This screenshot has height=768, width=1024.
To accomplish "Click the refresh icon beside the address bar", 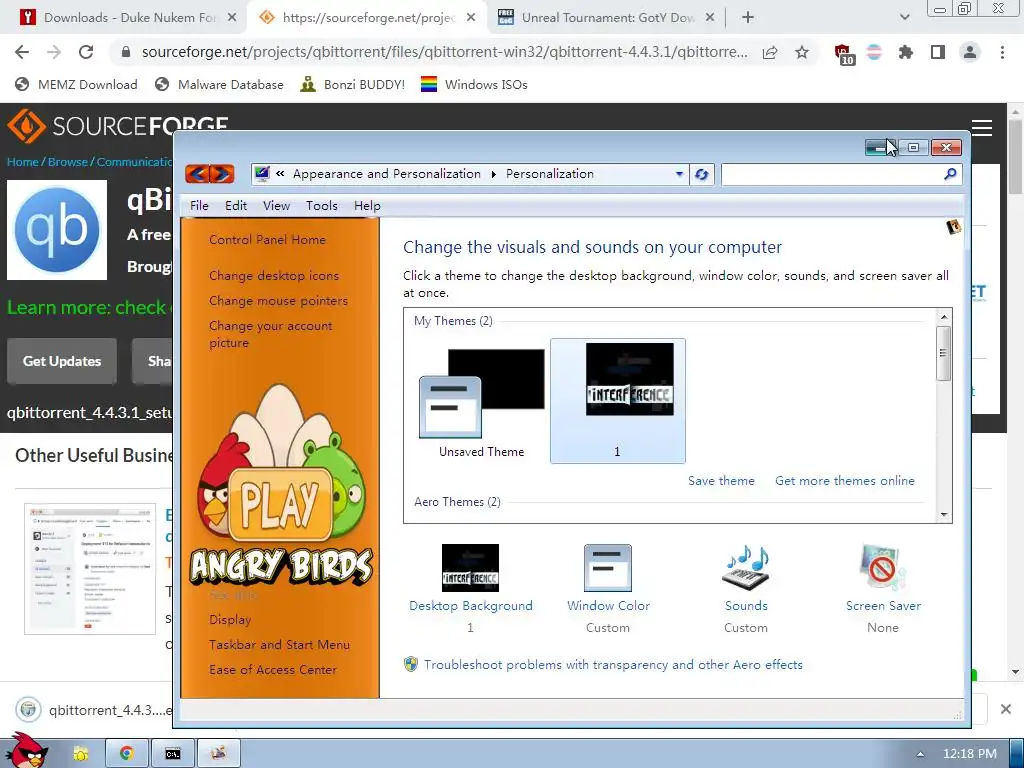I will tap(701, 174).
